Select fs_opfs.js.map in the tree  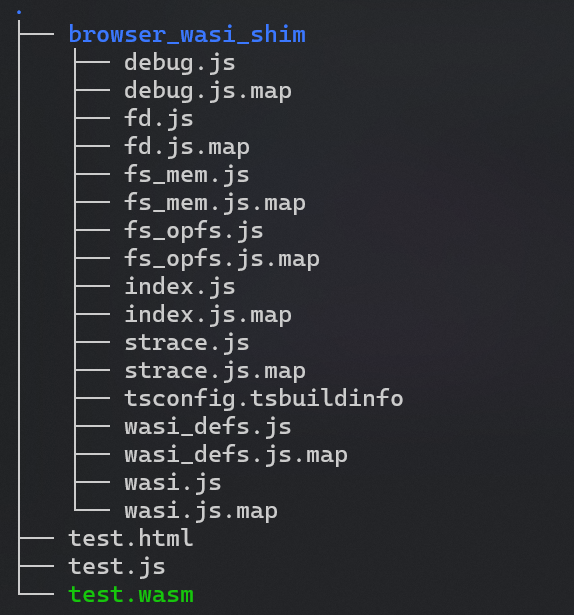click(222, 259)
